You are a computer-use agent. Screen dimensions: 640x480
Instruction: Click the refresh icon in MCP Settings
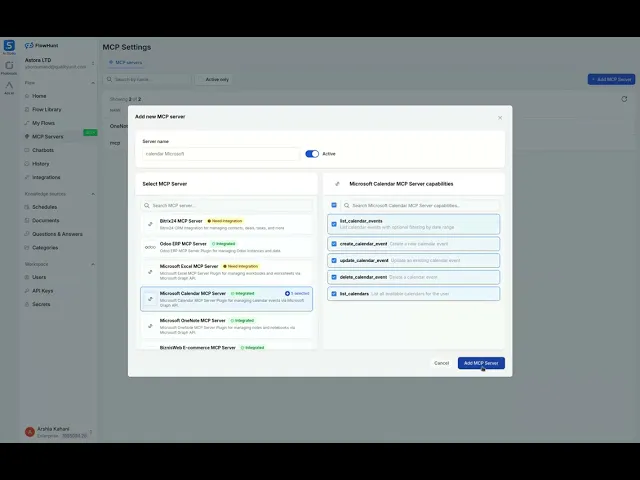624,99
